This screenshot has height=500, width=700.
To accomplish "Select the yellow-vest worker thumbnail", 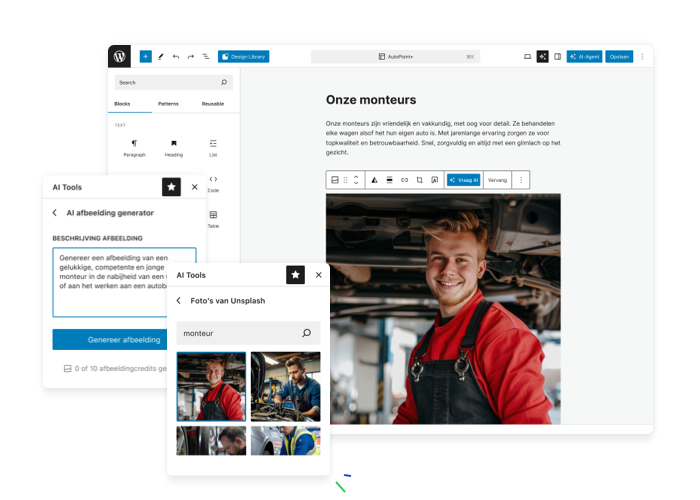I will (x=286, y=441).
